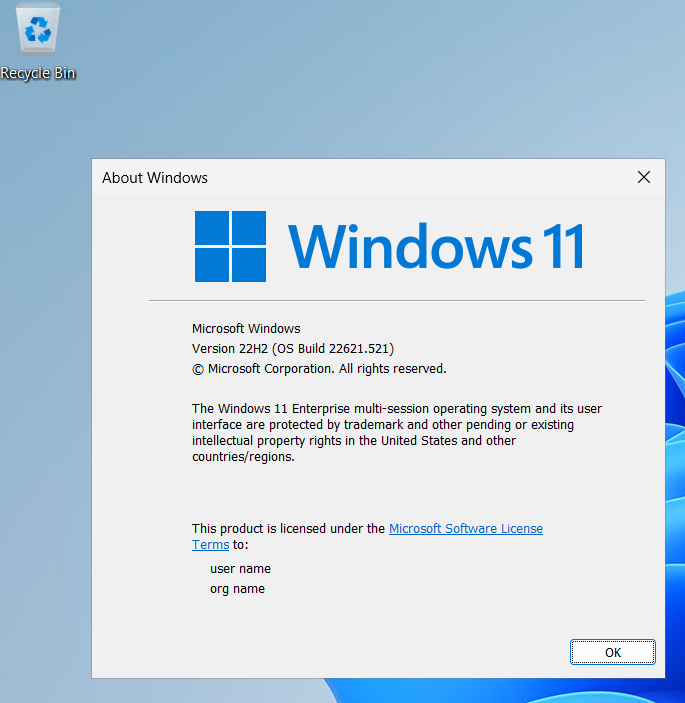The height and width of the screenshot is (703, 685).
Task: Click the 'Microsoft Windows' text line
Action: coord(246,329)
